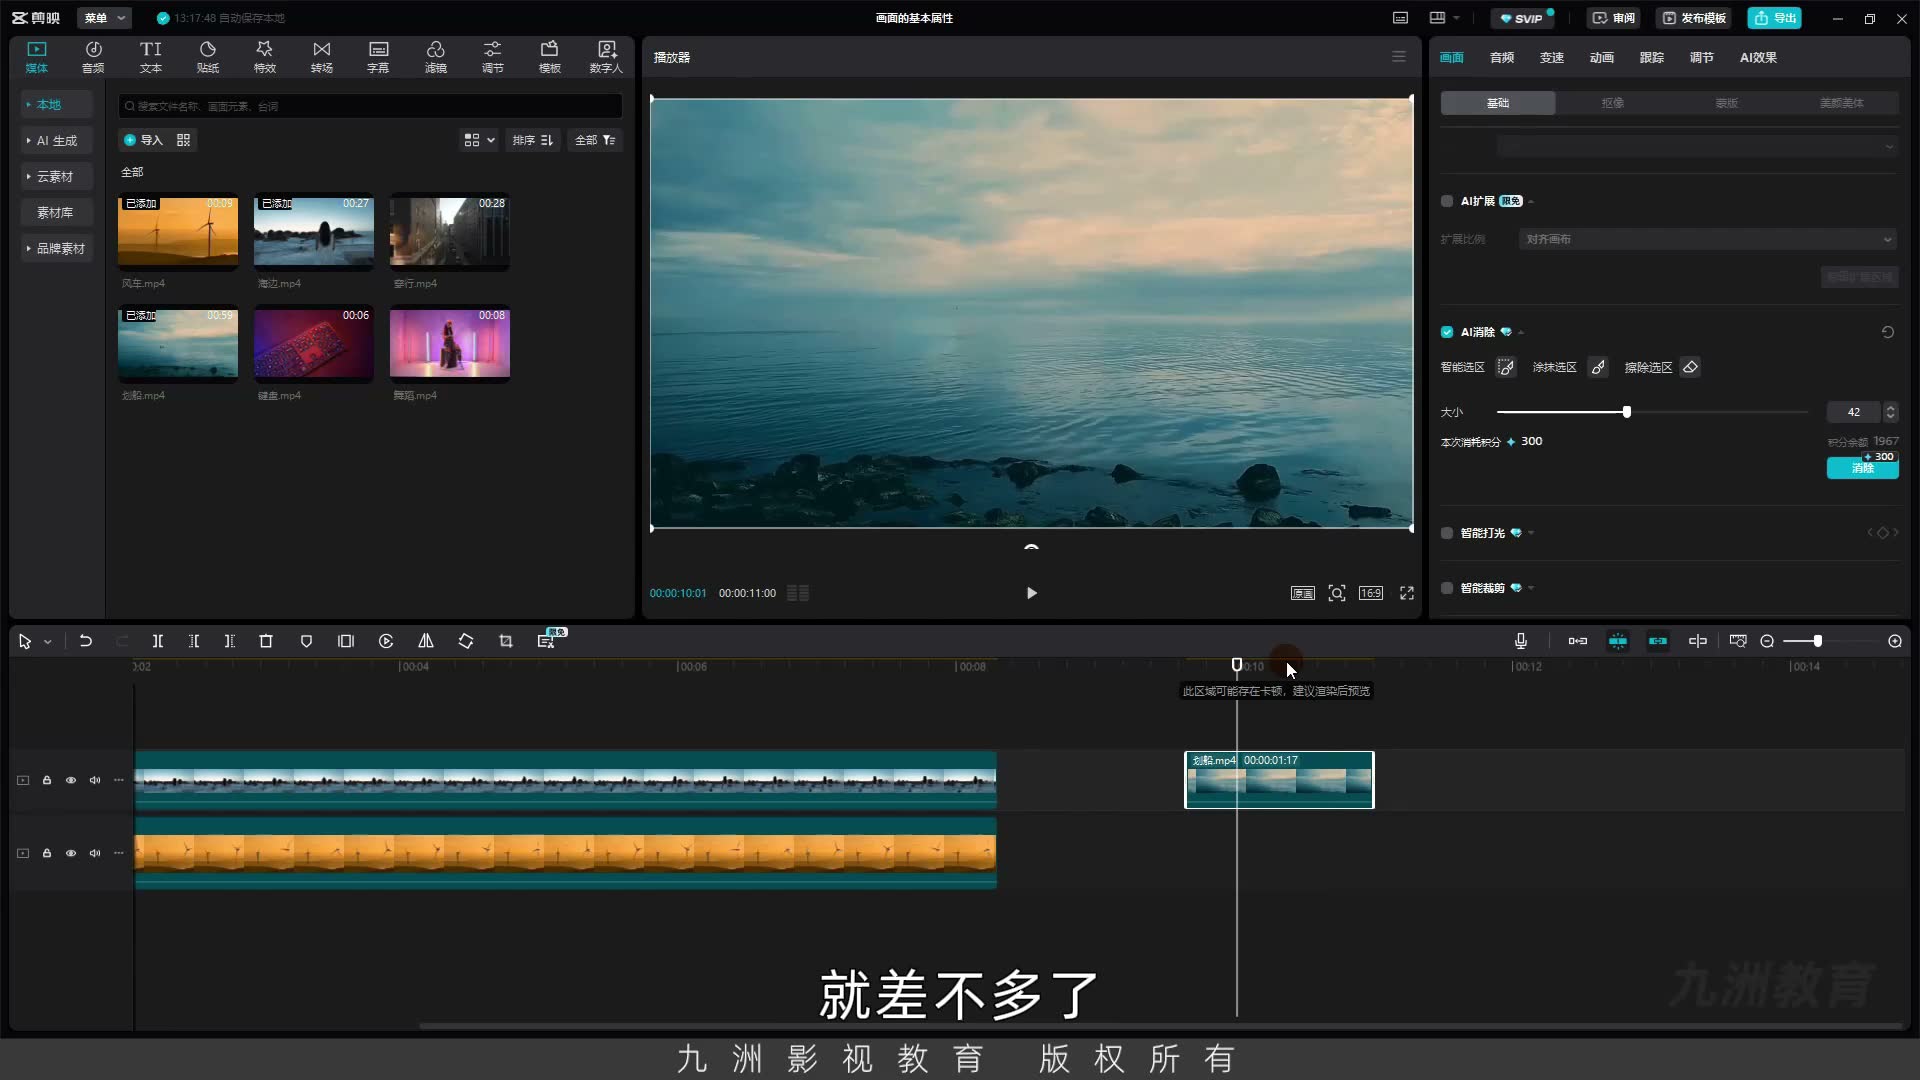Open the 菜单 dropdown menu
This screenshot has width=1920, height=1080.
pyautogui.click(x=104, y=18)
